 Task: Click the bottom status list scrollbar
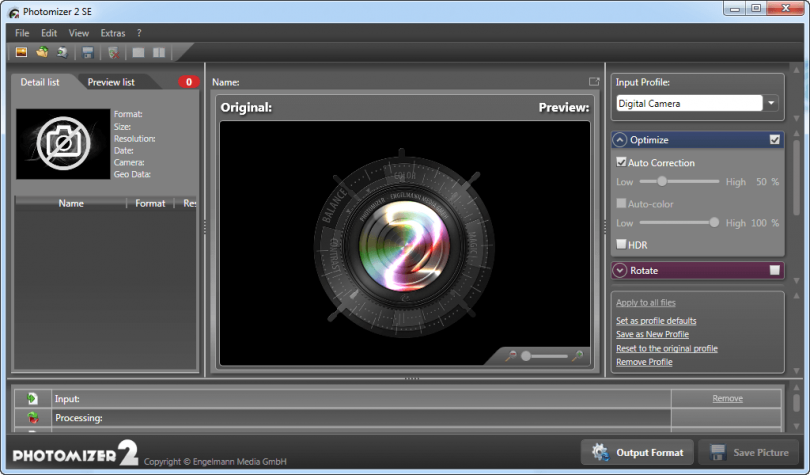[x=797, y=405]
